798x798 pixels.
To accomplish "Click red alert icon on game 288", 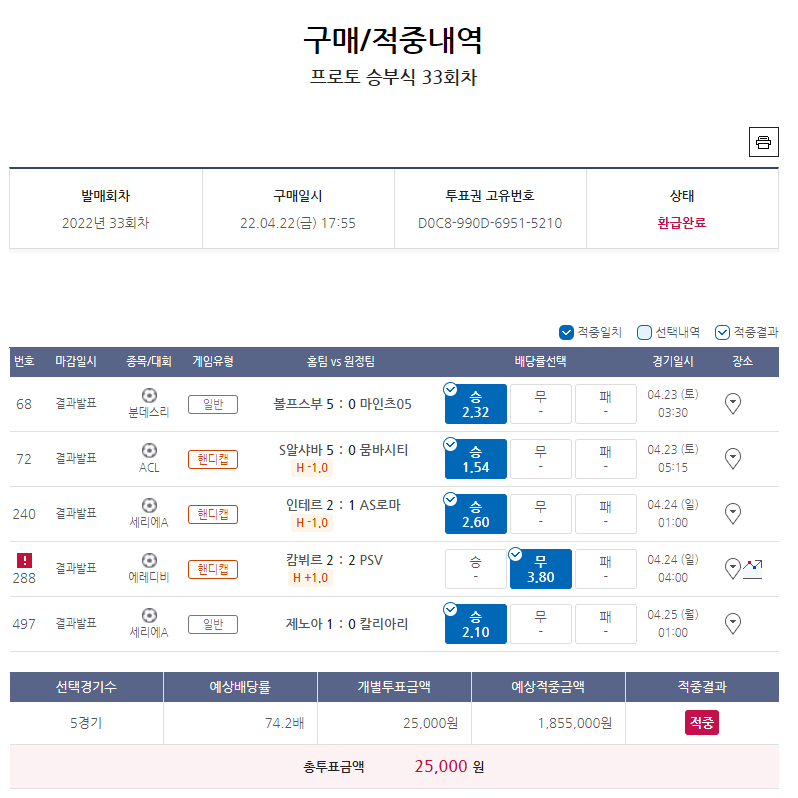I will [24, 560].
